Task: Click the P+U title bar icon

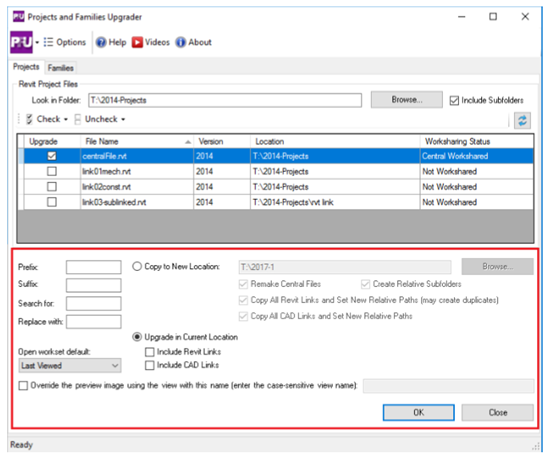Action: (x=19, y=17)
